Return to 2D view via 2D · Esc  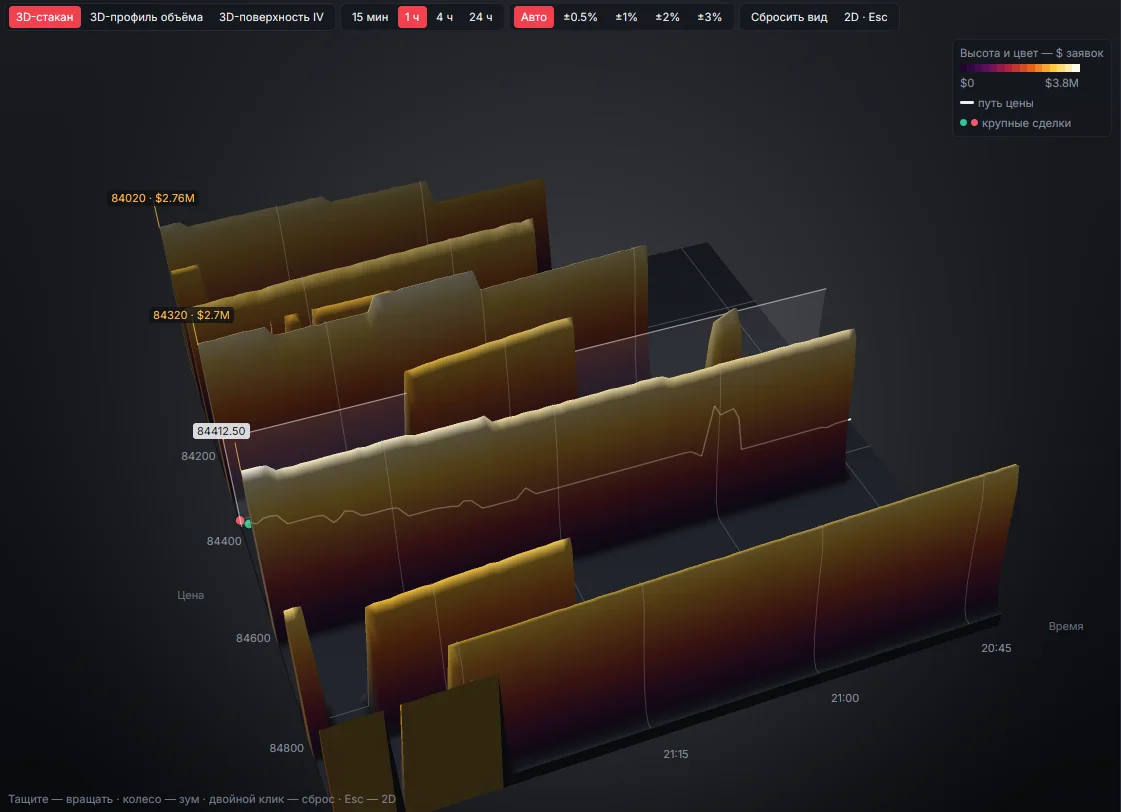[865, 17]
